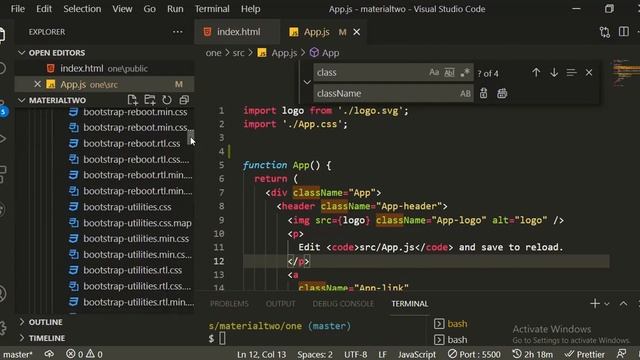Open changes compare icon in editor toolbar
The width and height of the screenshot is (640, 360).
605,32
